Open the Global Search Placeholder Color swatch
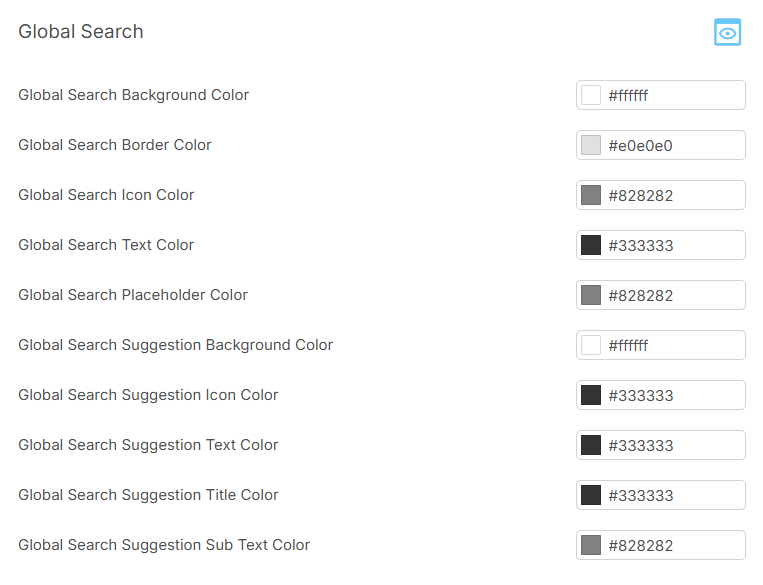 point(591,295)
